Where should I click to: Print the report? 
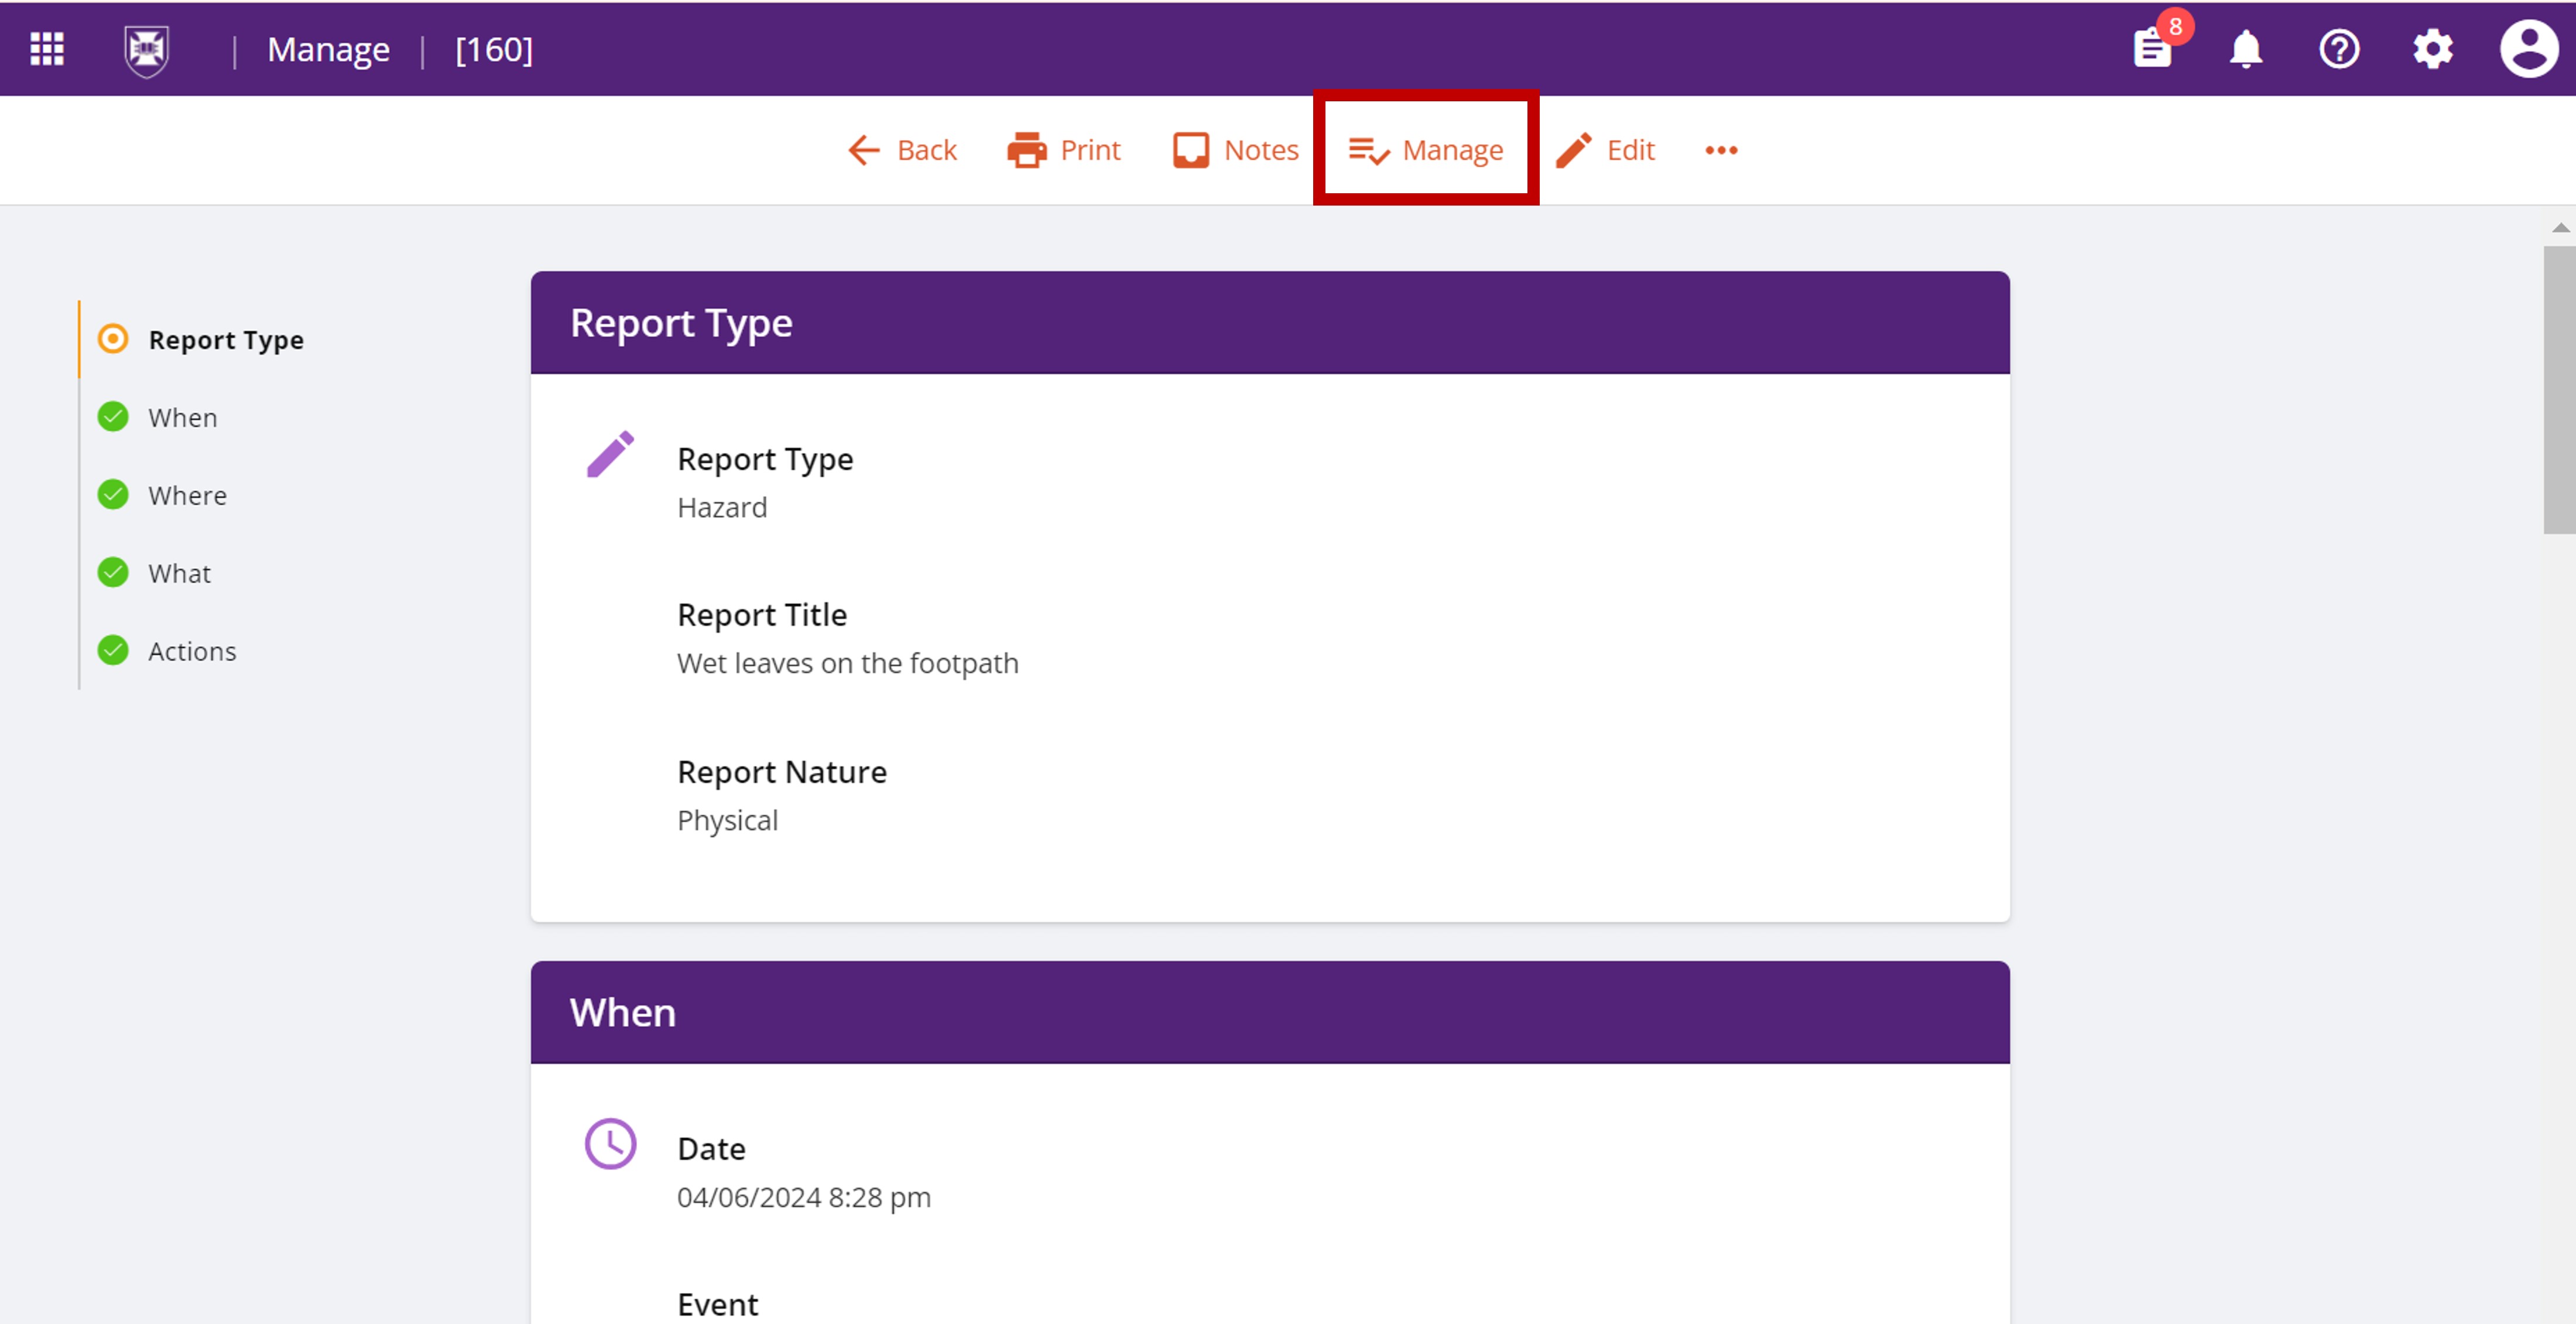1064,150
